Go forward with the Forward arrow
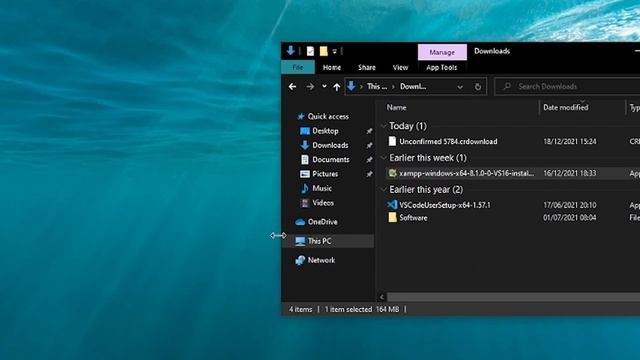 click(310, 87)
